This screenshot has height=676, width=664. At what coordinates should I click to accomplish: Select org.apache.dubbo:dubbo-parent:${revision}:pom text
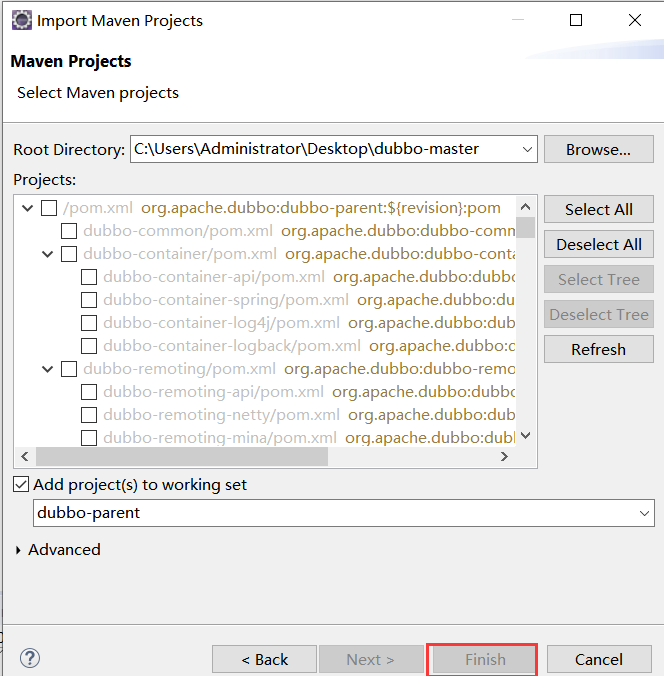(x=321, y=208)
